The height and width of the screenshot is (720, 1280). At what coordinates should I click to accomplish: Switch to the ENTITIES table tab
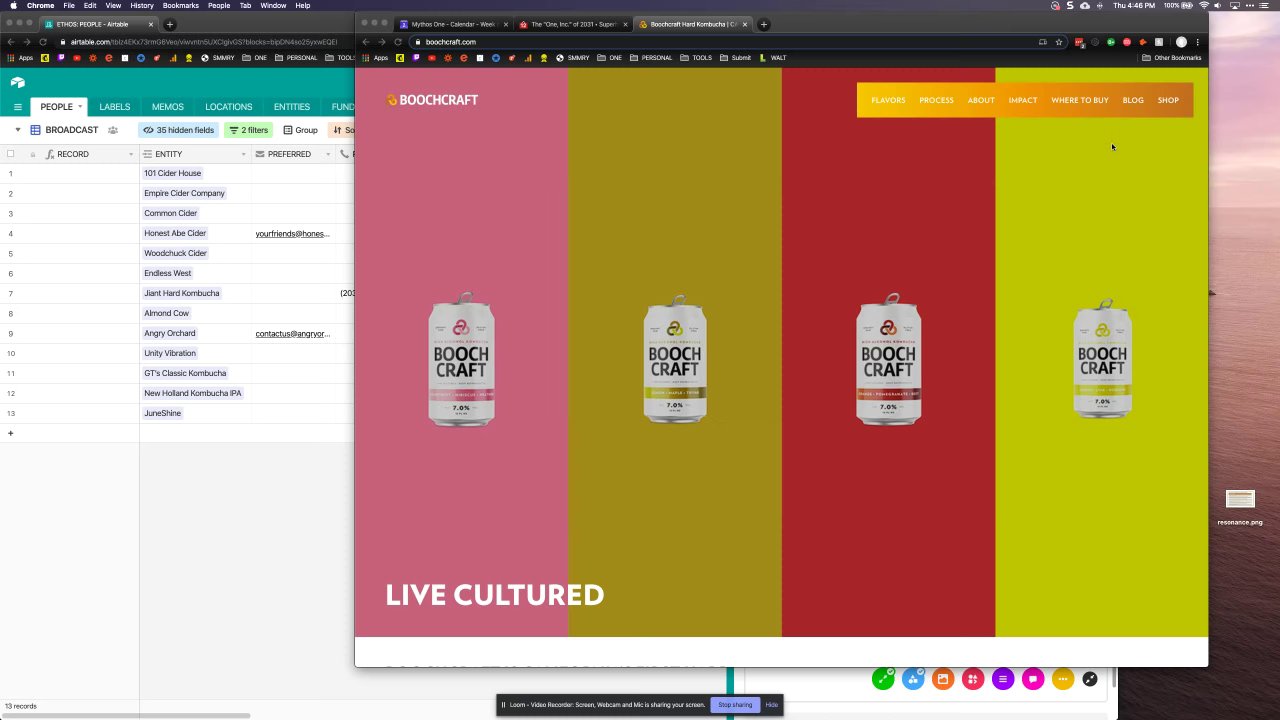point(292,107)
